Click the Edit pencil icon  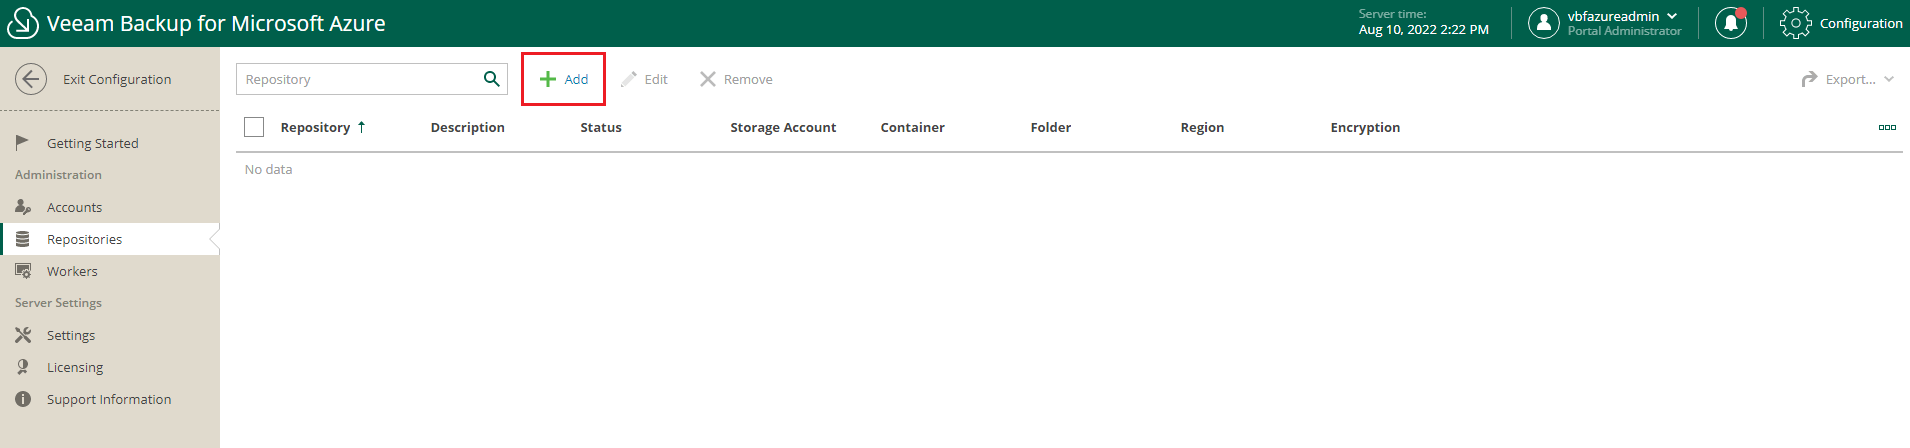(629, 79)
